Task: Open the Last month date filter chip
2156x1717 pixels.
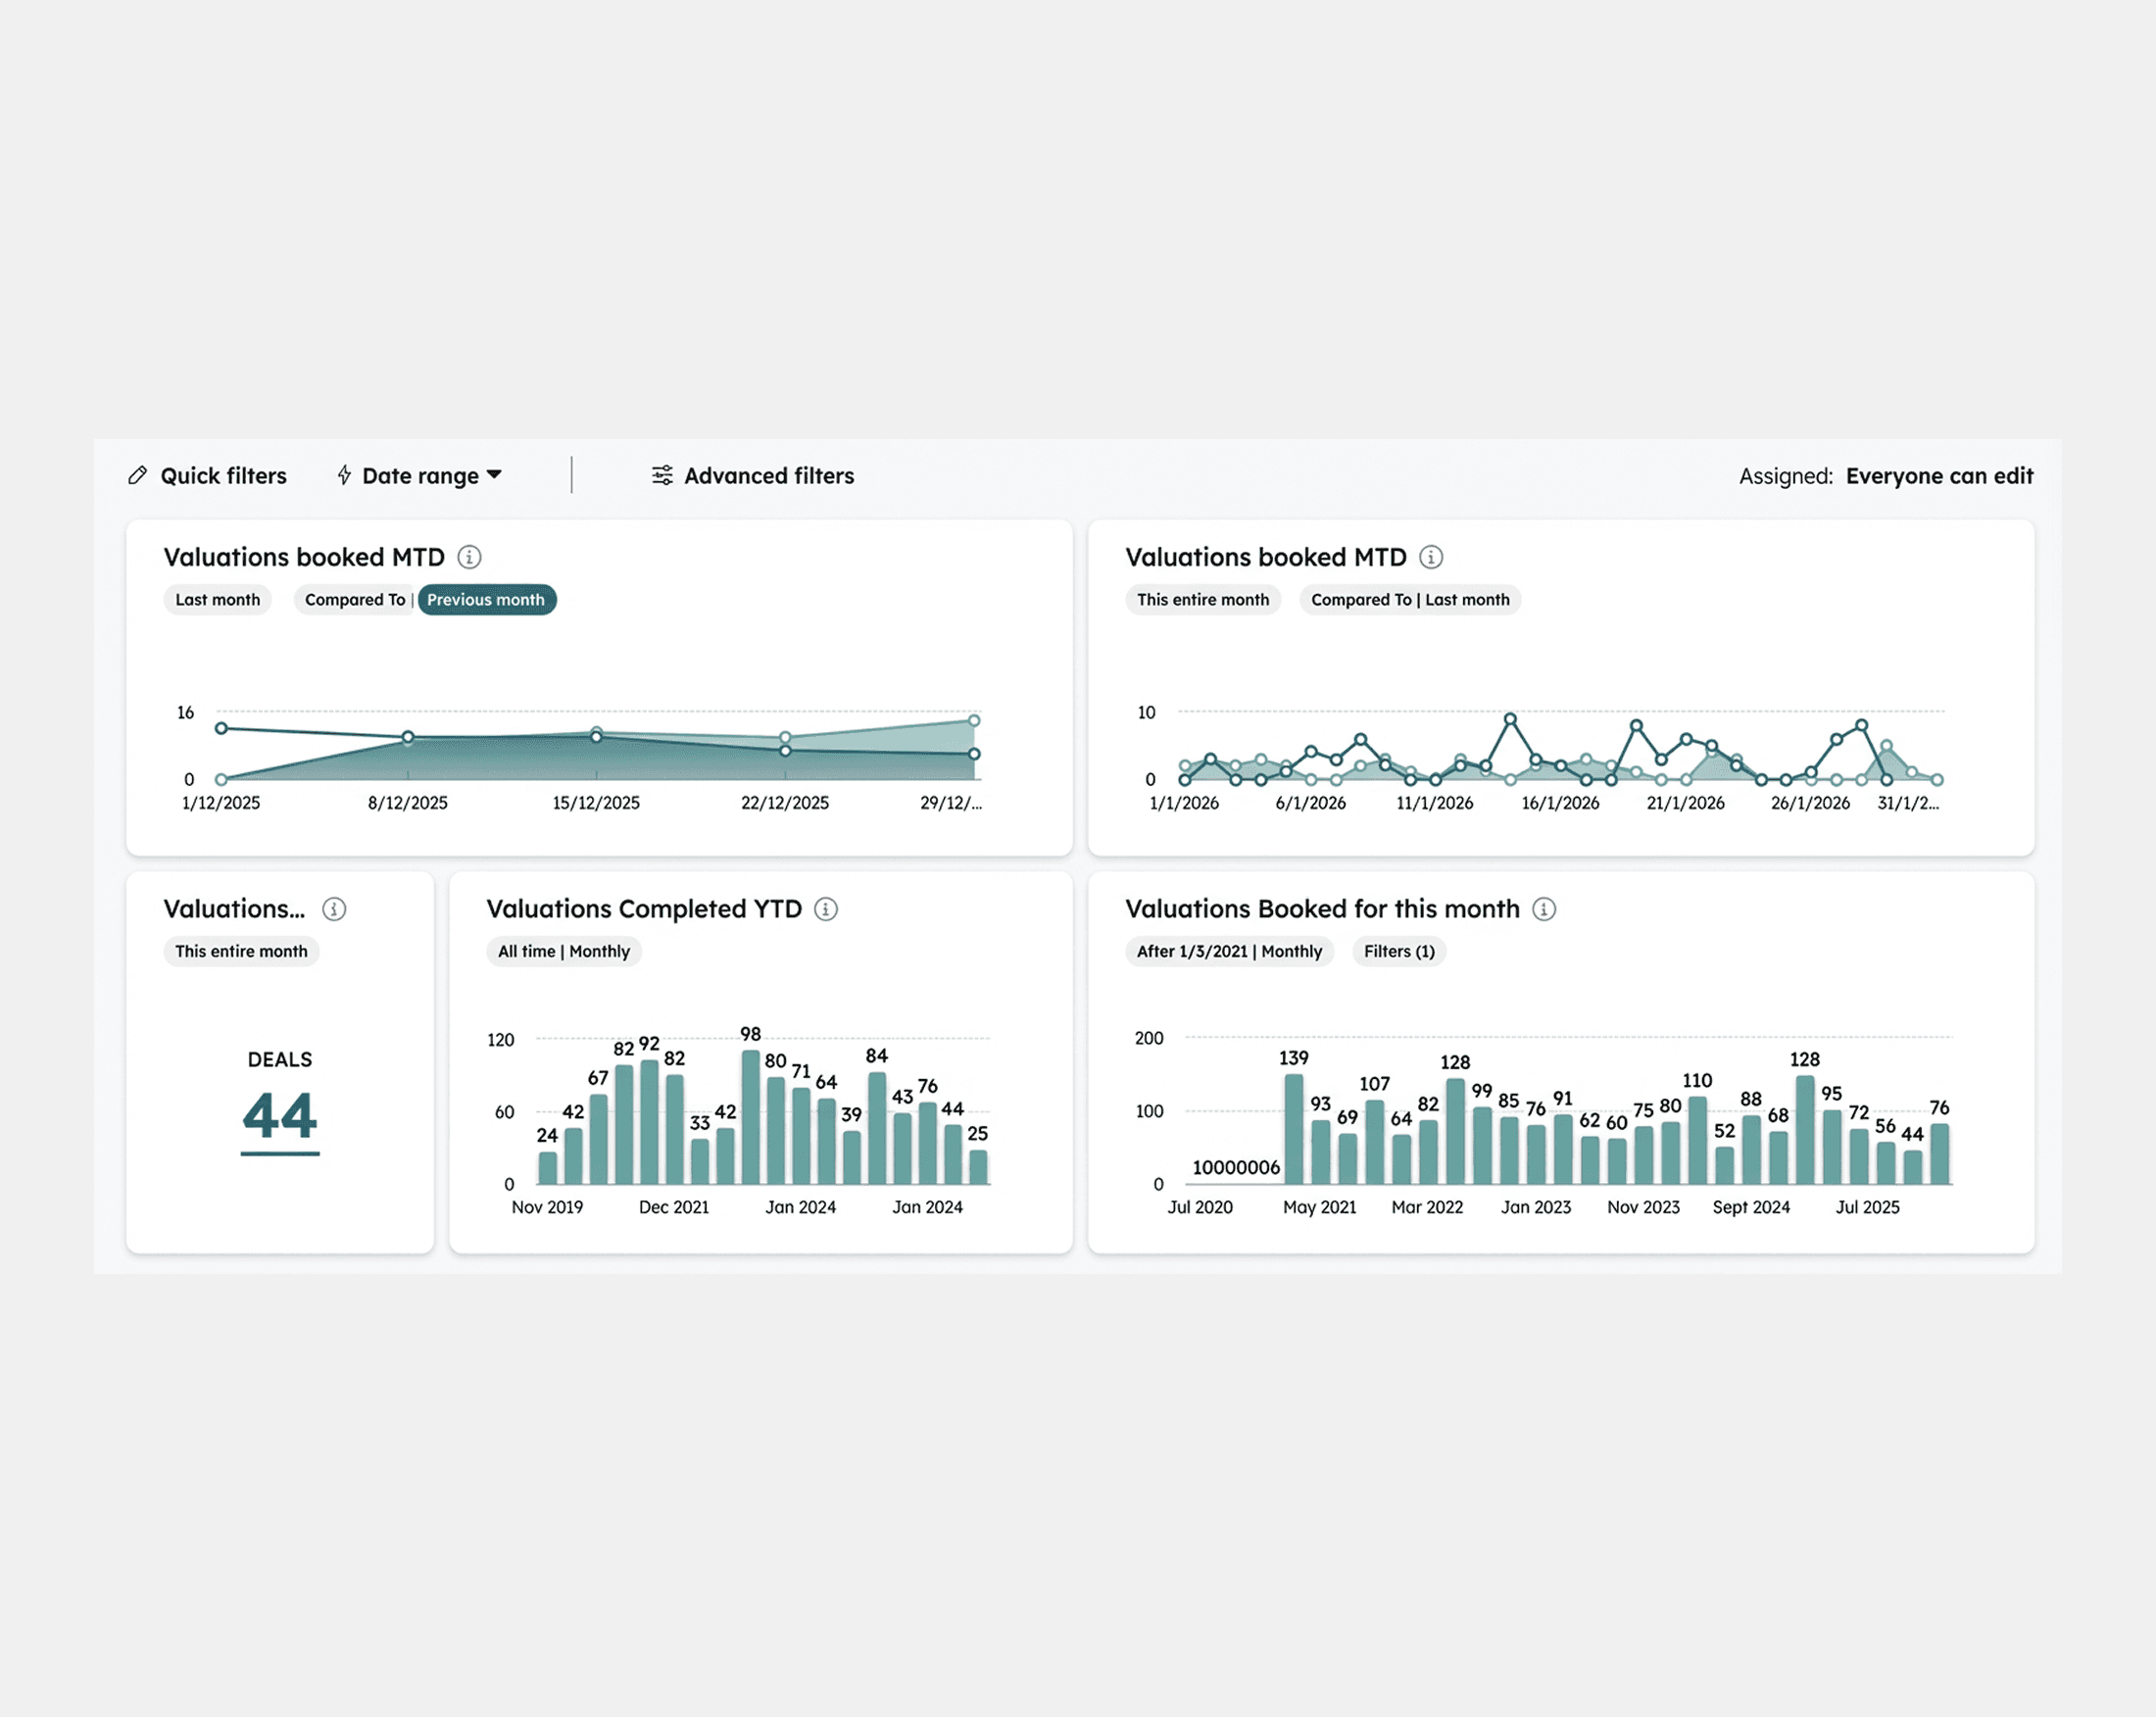Action: point(217,600)
